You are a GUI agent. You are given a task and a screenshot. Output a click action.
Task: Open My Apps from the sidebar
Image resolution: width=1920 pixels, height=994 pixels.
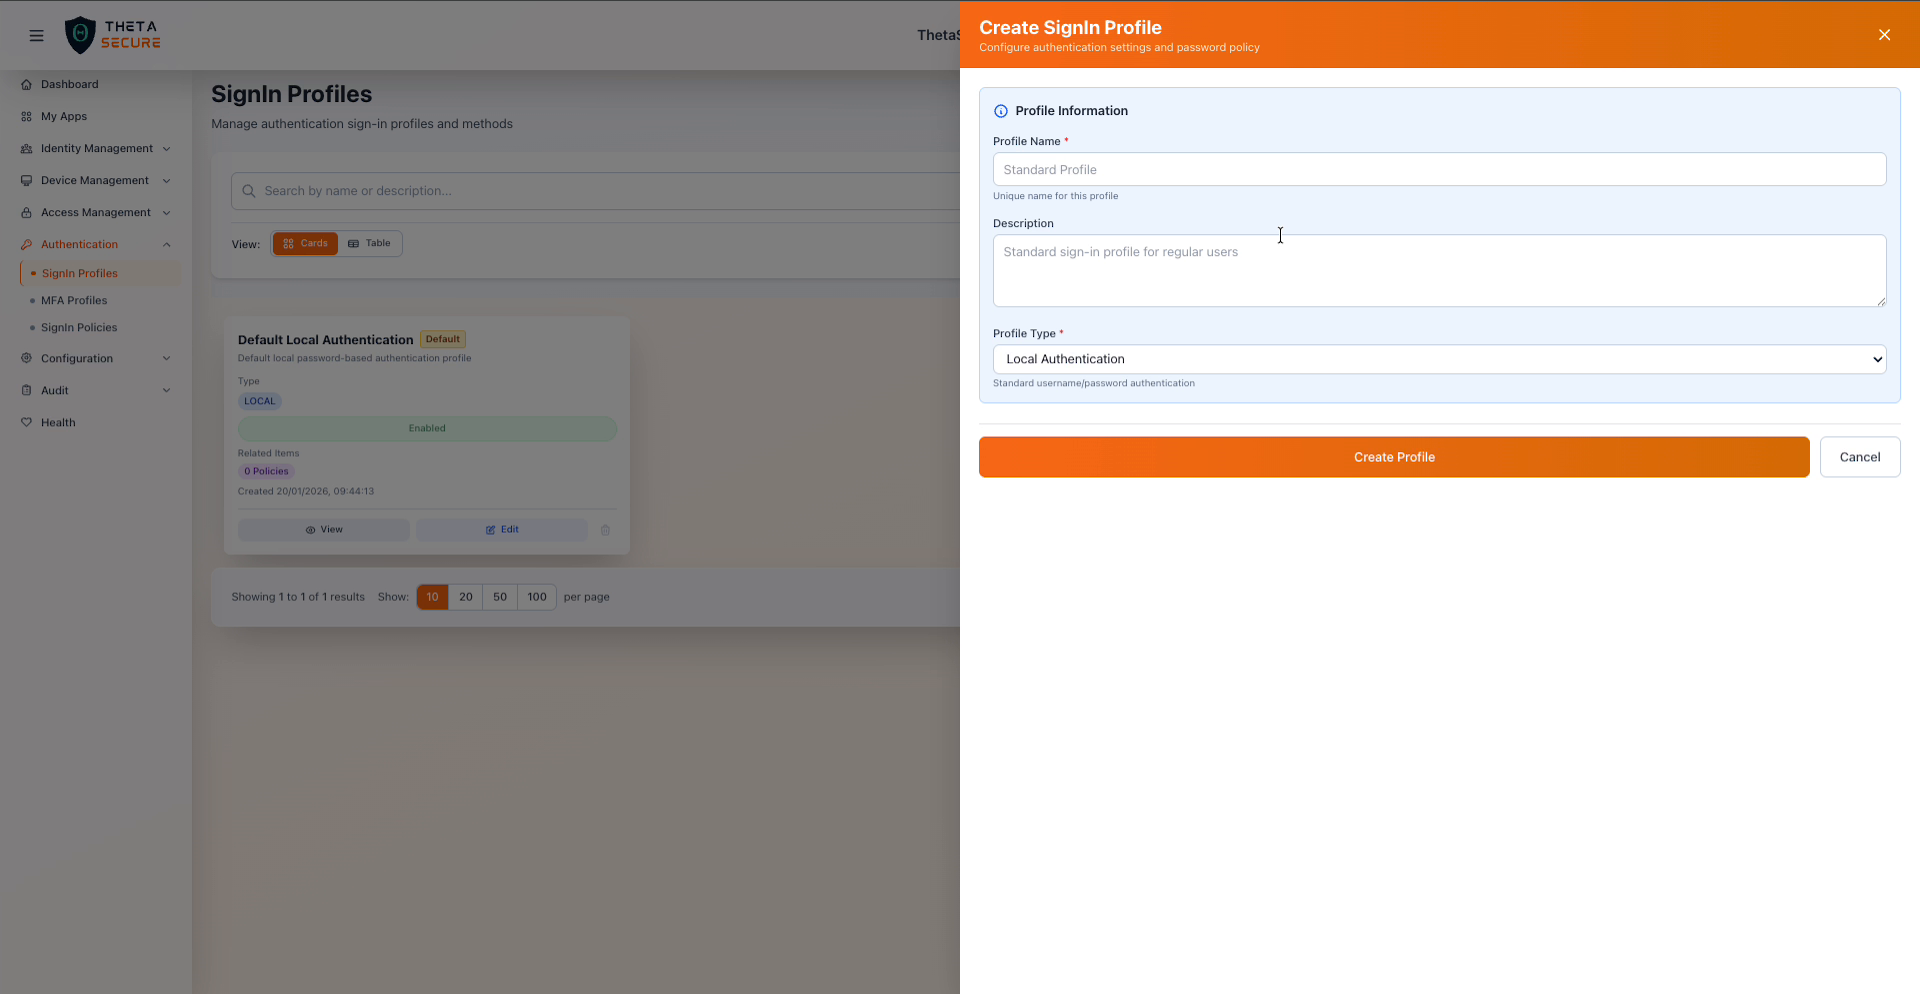pyautogui.click(x=64, y=116)
